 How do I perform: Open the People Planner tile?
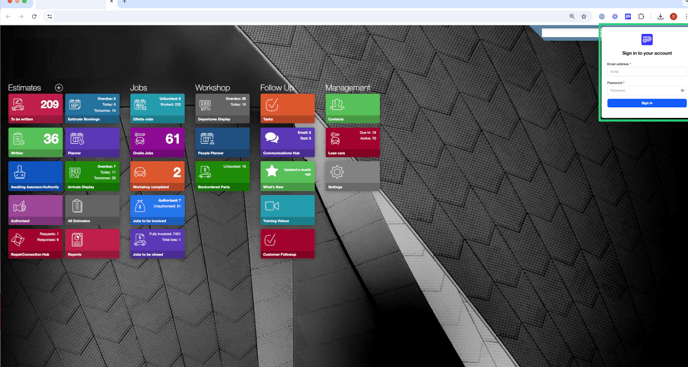click(222, 142)
